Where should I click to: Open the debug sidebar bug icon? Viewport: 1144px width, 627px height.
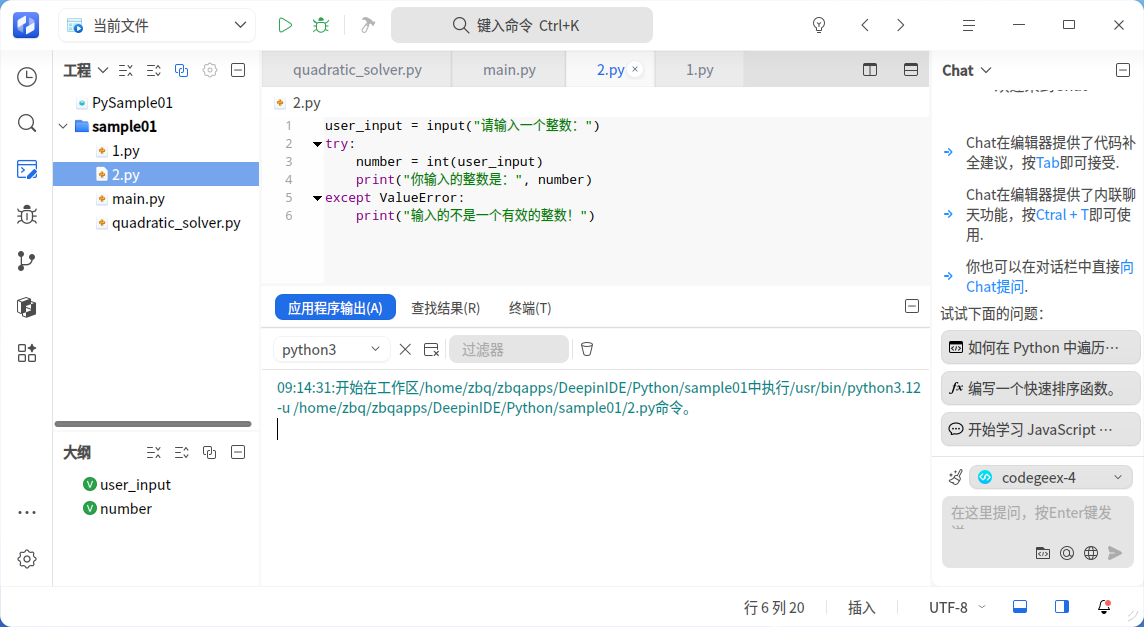(x=27, y=215)
